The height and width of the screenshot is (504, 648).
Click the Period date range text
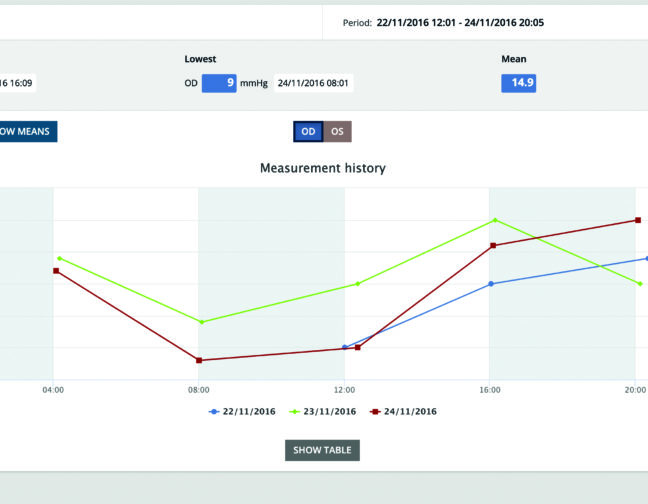click(x=460, y=22)
